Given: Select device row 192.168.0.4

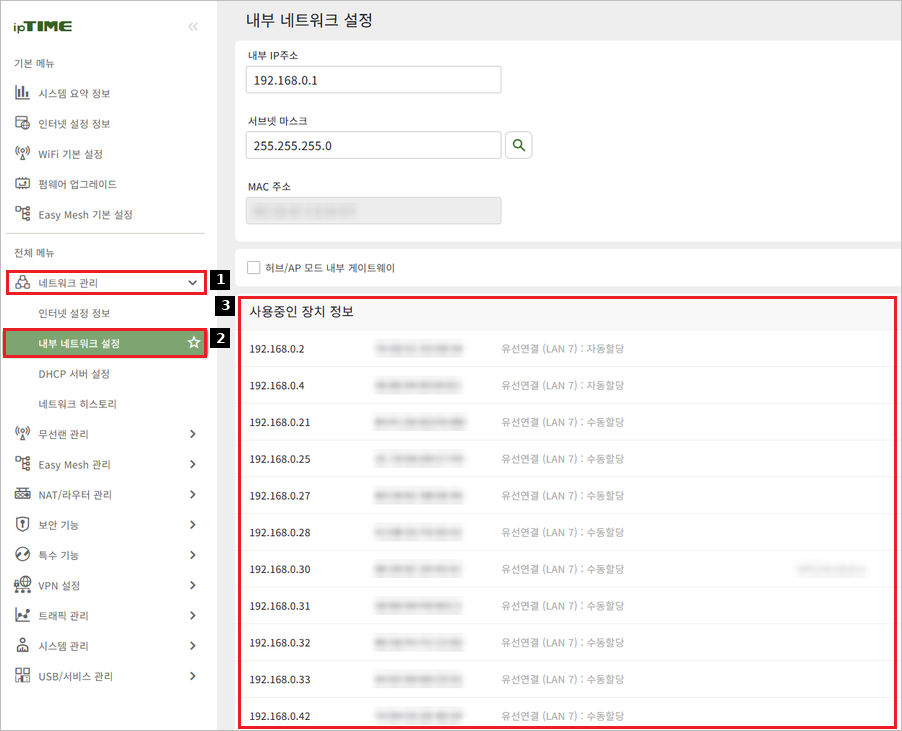Looking at the screenshot, I should (x=567, y=385).
